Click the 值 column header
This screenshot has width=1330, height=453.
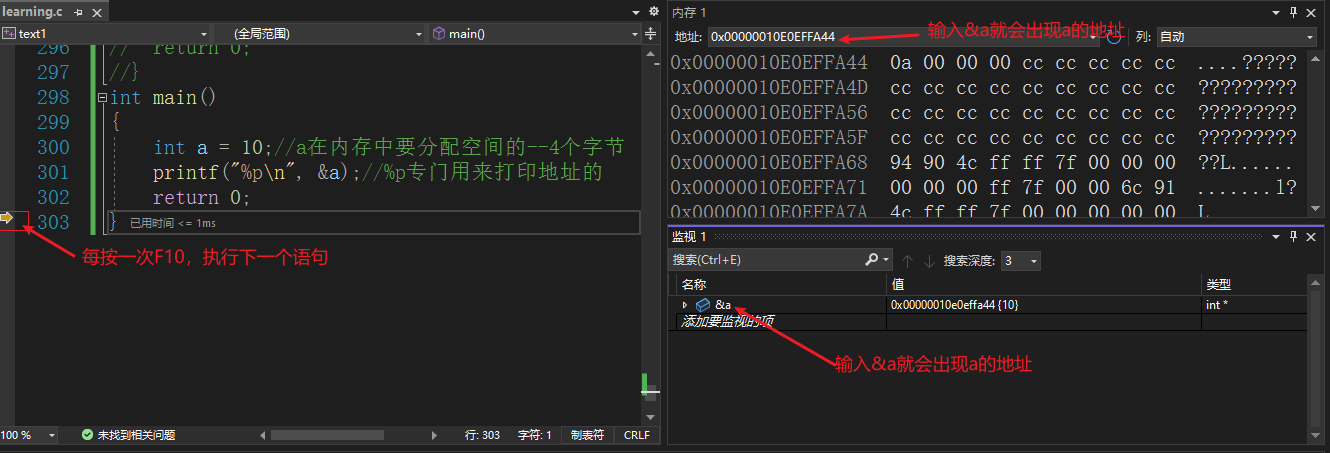click(x=1044, y=285)
